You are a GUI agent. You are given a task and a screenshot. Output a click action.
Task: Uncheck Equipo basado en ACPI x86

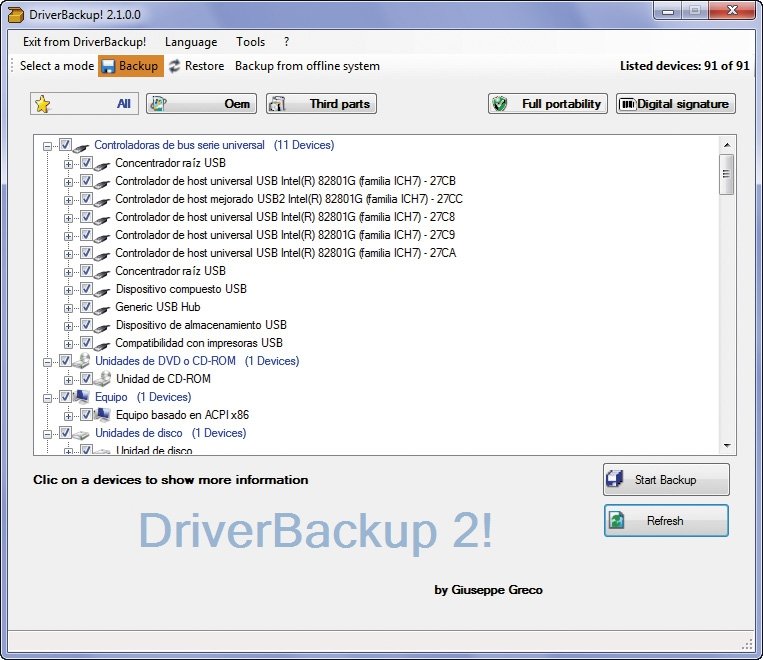[x=86, y=415]
